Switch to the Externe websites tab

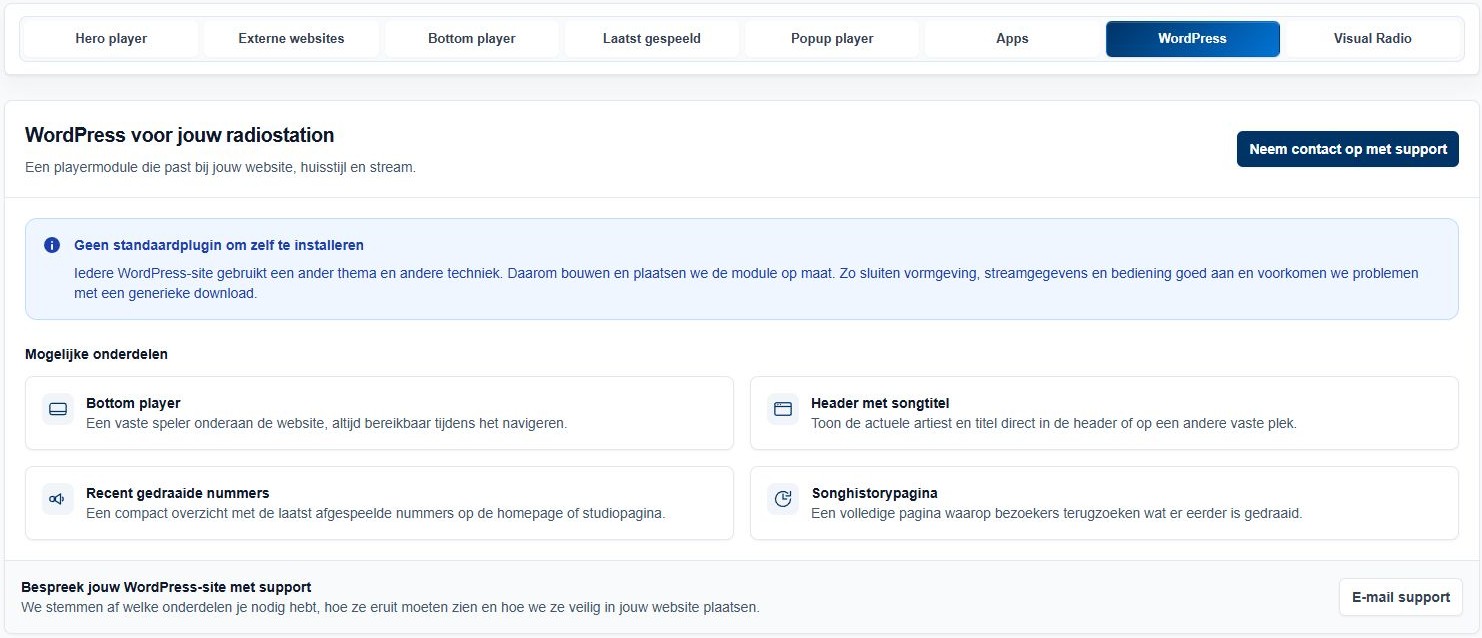[291, 39]
